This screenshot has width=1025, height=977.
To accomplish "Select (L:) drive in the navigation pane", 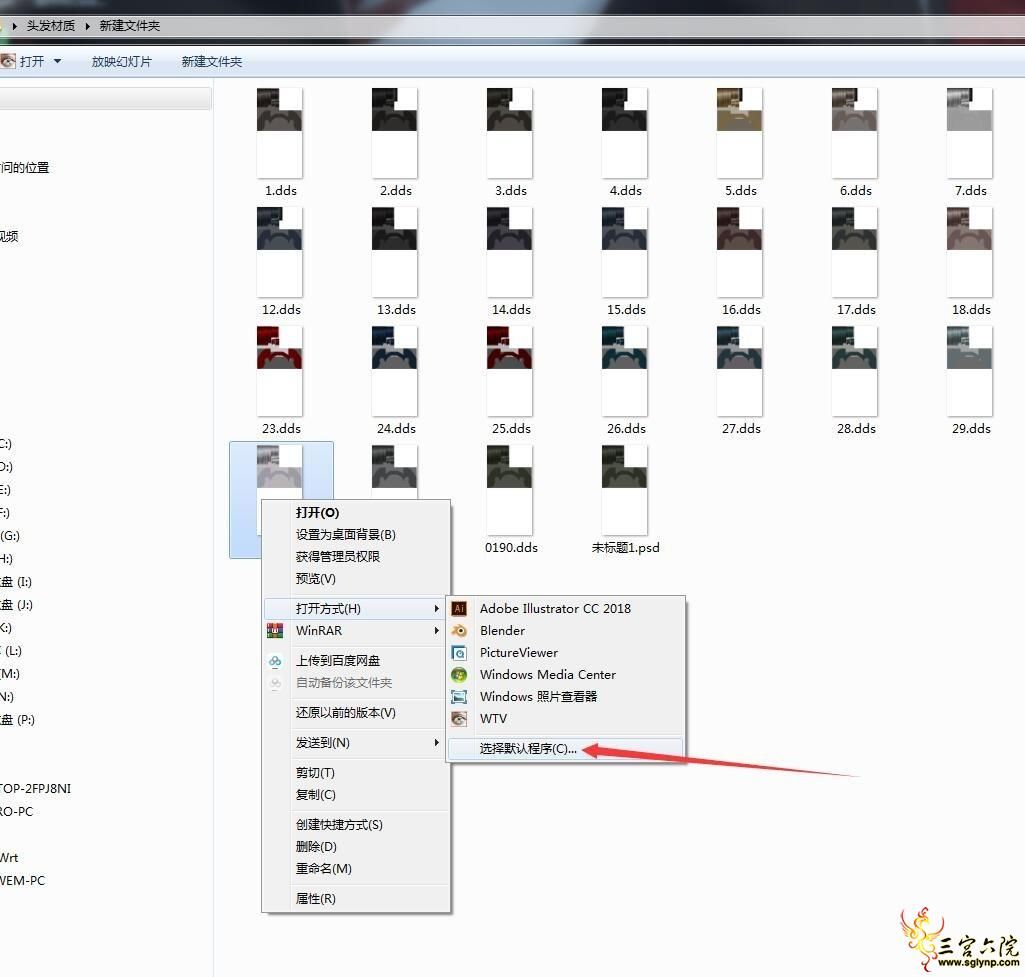I will pos(12,651).
